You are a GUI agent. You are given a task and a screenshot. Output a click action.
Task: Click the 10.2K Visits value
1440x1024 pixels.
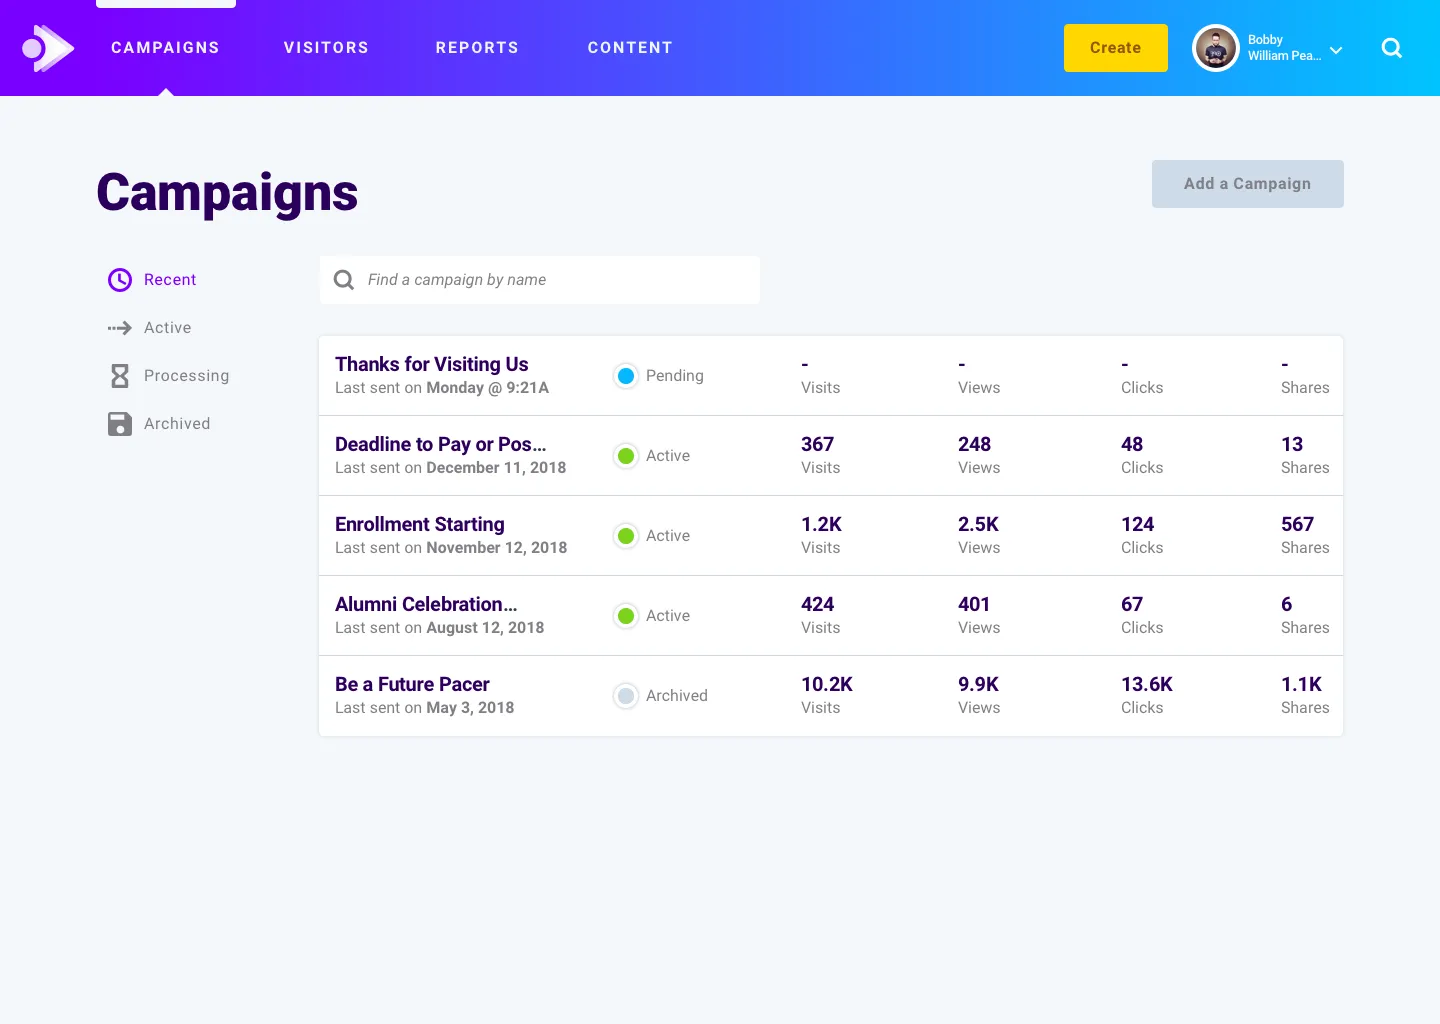tap(827, 684)
